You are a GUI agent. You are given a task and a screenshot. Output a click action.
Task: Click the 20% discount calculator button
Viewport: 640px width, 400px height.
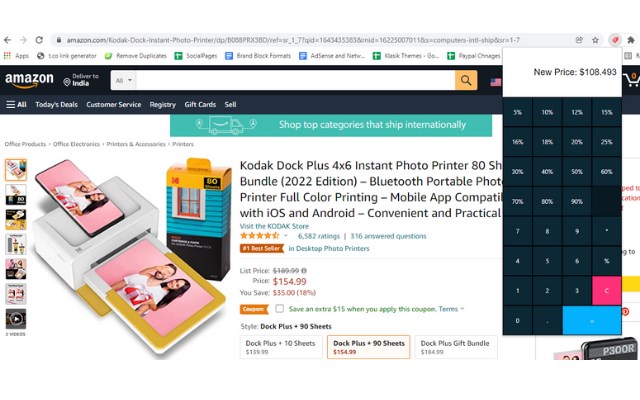coord(577,142)
